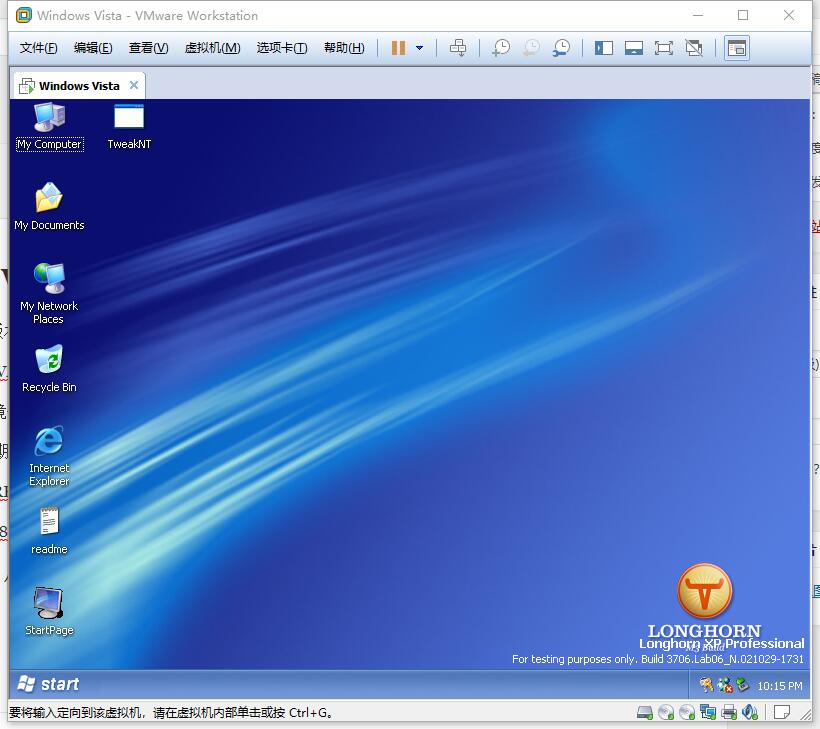The image size is (820, 729).
Task: Click the VMware Workstation title bar app icon
Action: [x=24, y=16]
